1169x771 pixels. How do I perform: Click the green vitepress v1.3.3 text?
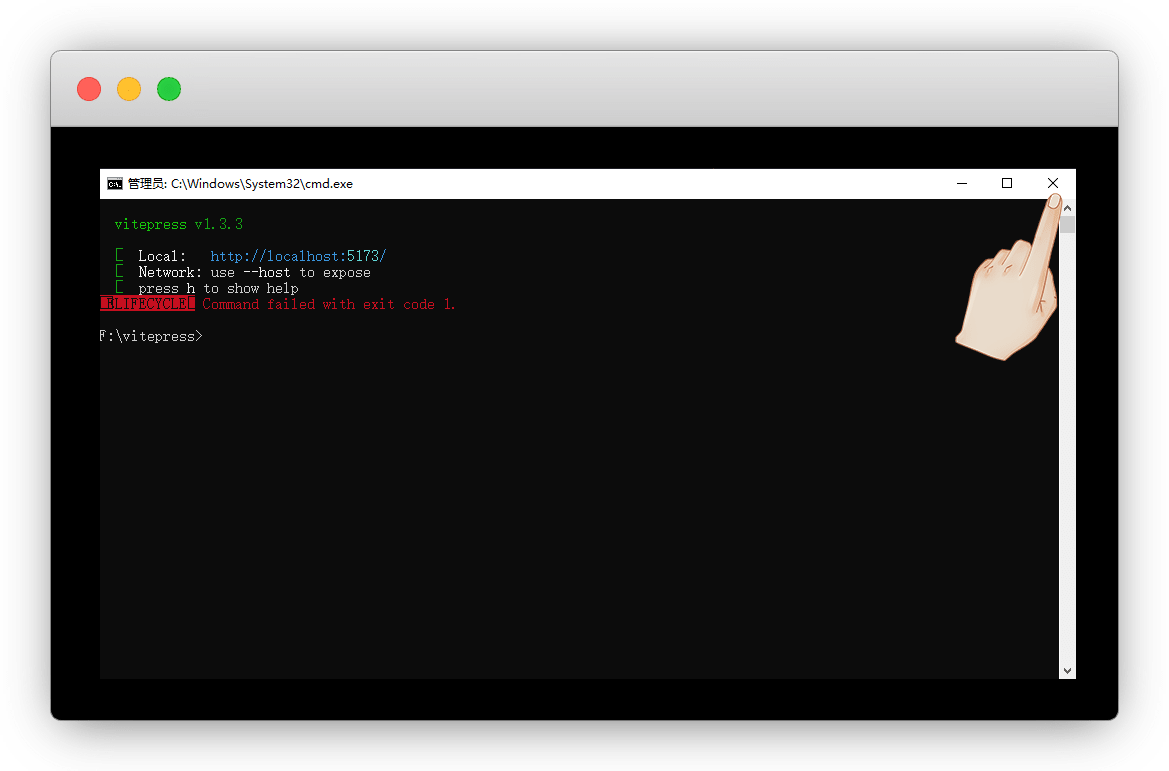point(179,224)
